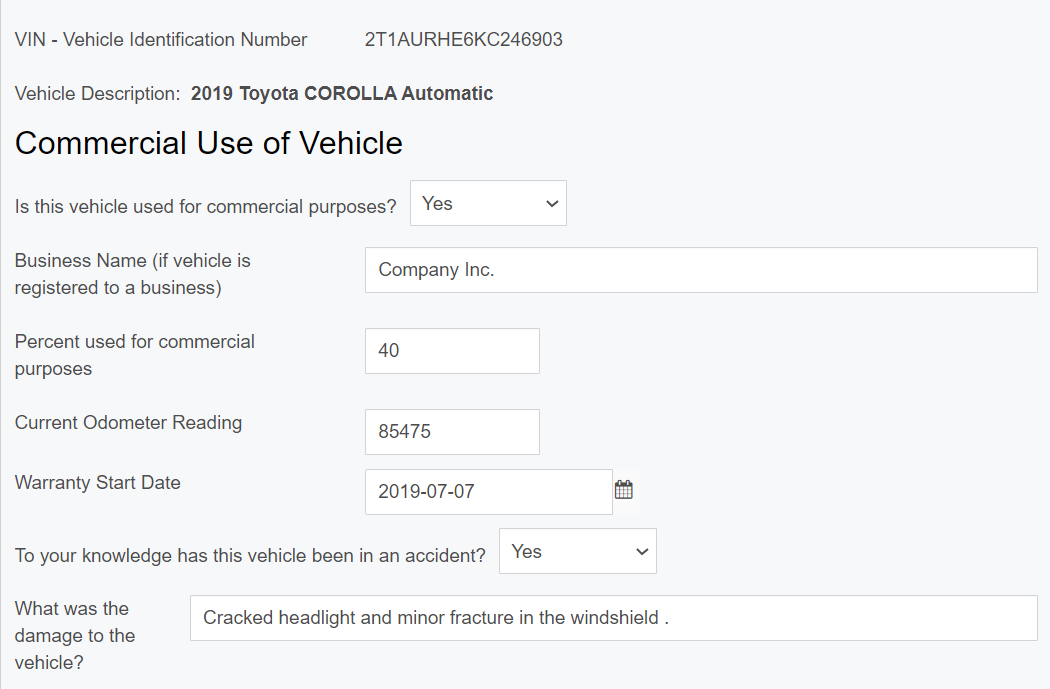Click the Current Odometer Reading label
1050x689 pixels.
coord(128,422)
